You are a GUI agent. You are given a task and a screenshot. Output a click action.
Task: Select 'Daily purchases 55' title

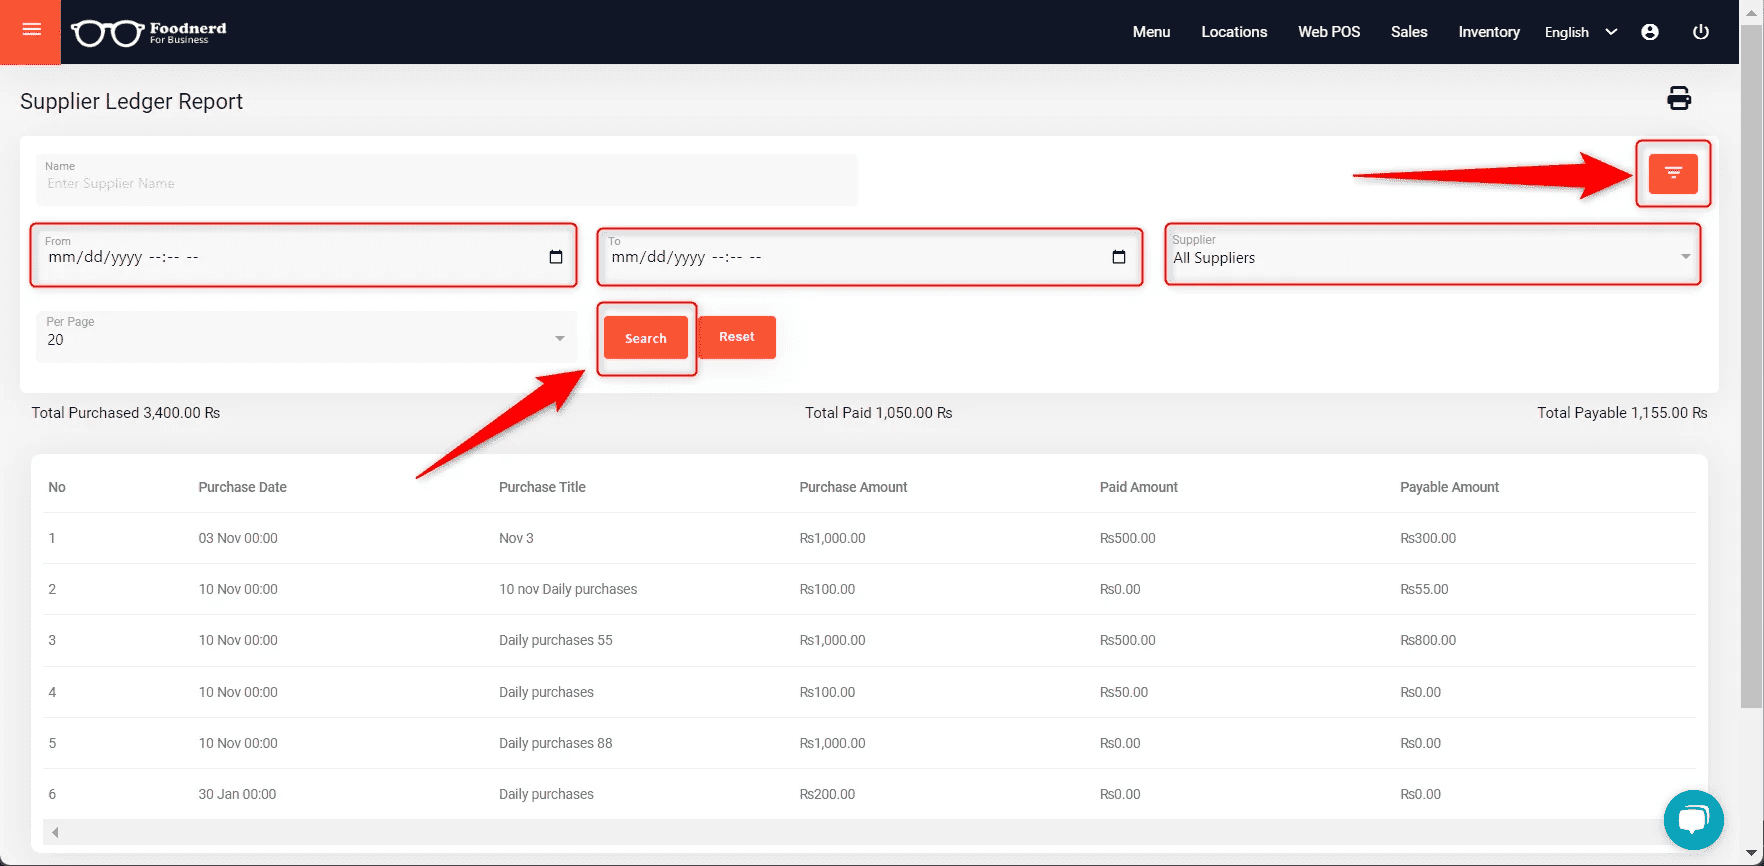point(556,640)
